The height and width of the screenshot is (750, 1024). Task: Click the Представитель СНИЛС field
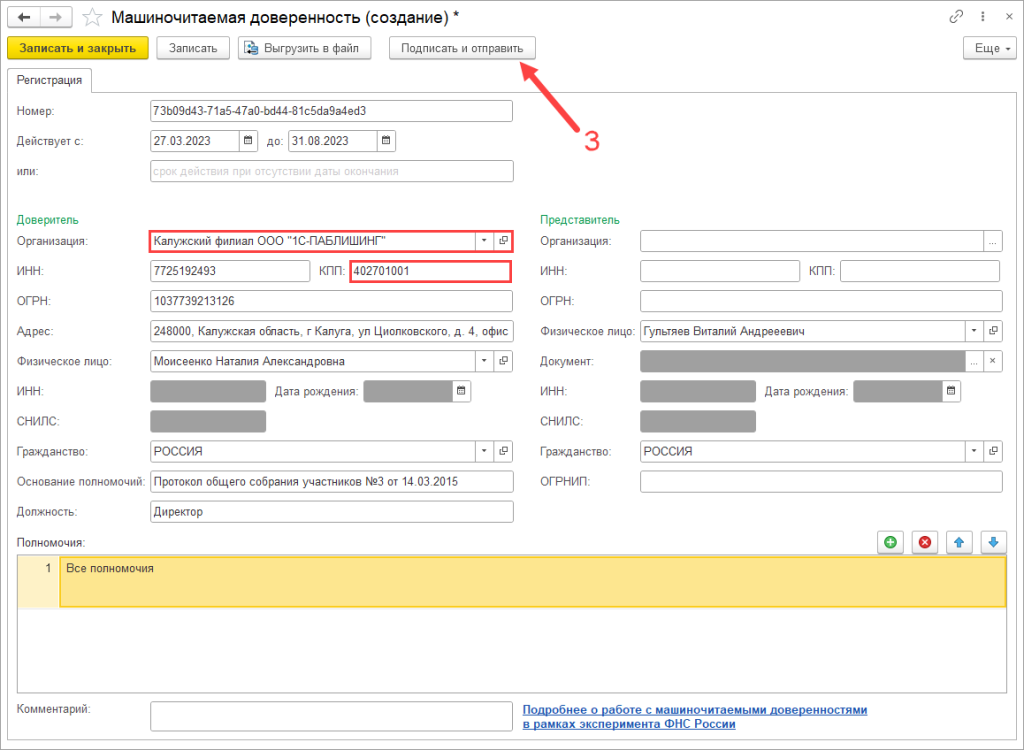point(697,421)
